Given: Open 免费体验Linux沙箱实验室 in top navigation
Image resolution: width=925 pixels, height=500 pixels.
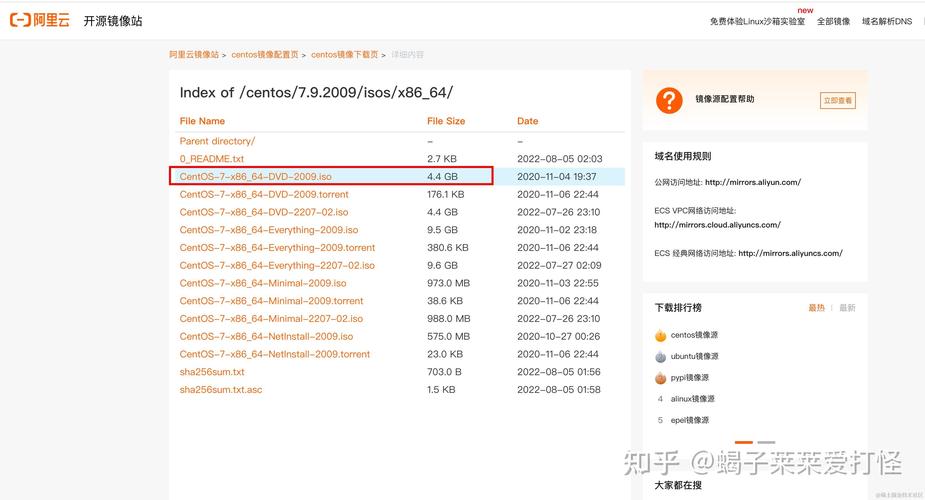Looking at the screenshot, I should [757, 21].
